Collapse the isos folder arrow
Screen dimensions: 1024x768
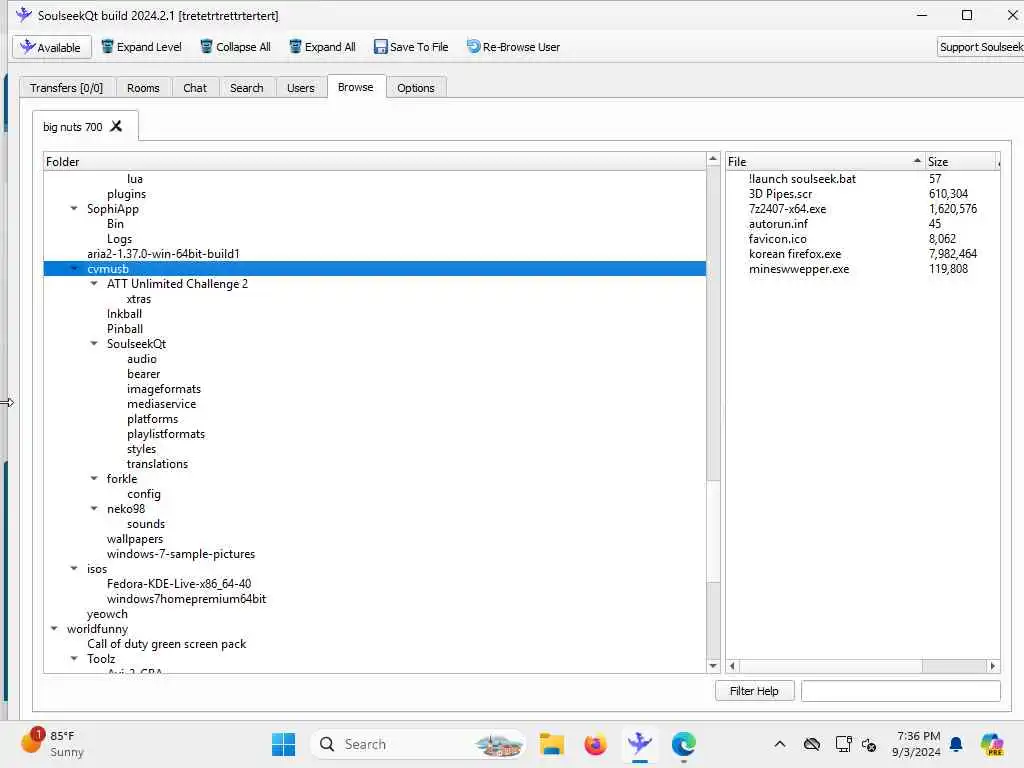coord(74,569)
